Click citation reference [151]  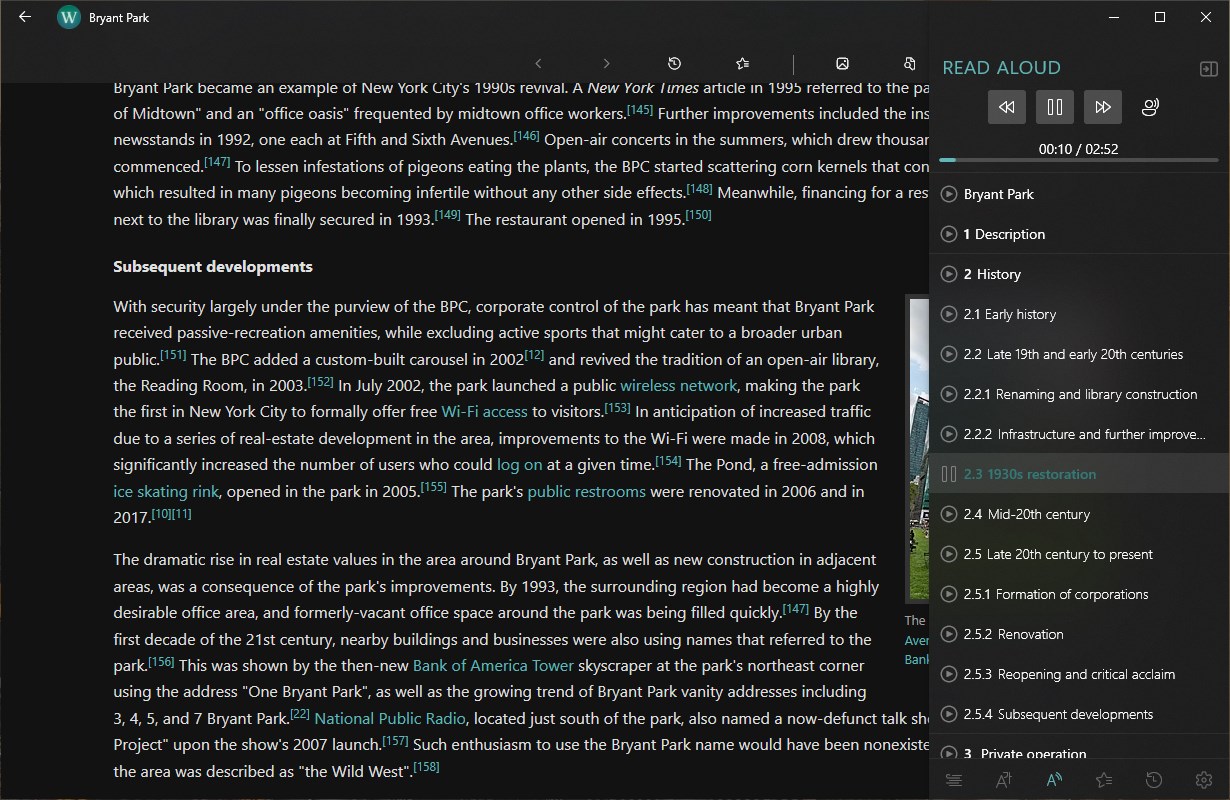(x=173, y=354)
